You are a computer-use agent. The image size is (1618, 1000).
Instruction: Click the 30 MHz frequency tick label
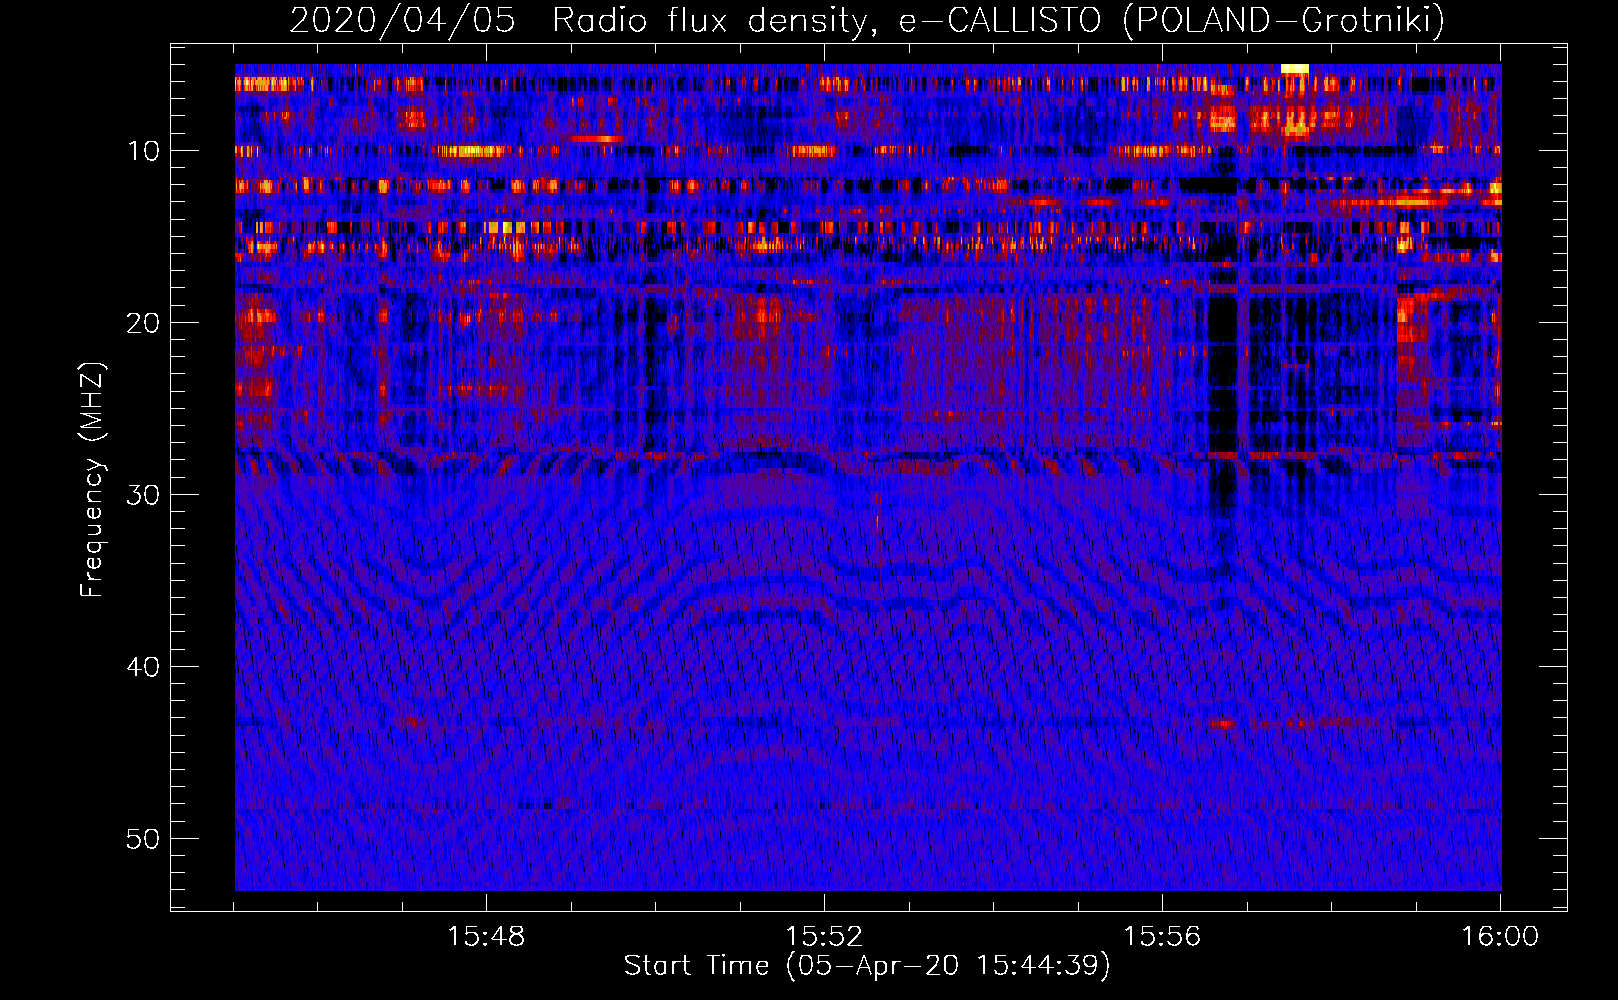pyautogui.click(x=144, y=495)
